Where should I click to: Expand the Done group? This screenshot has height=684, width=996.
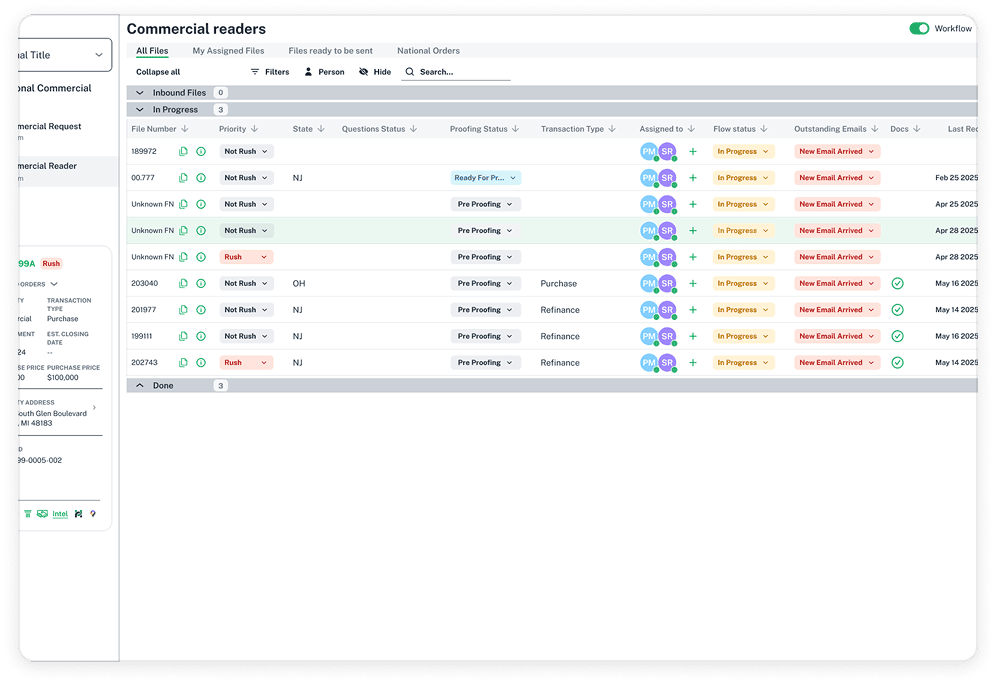140,386
